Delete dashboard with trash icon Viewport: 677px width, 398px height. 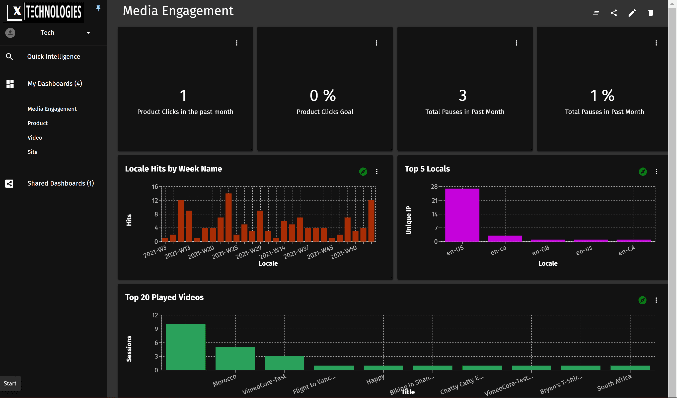pos(651,13)
